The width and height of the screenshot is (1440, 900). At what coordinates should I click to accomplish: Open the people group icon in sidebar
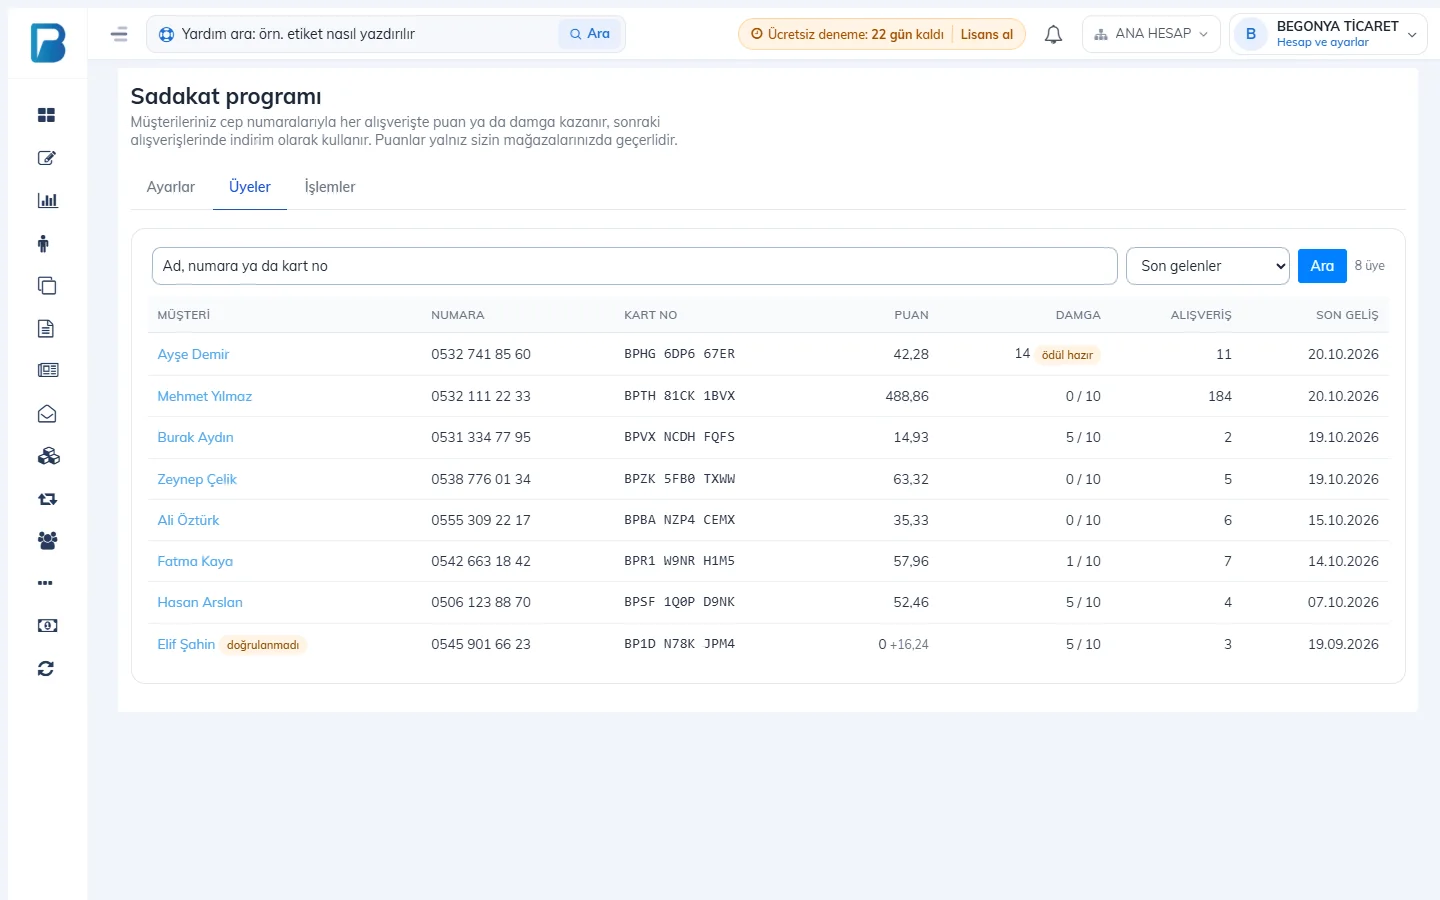pyautogui.click(x=47, y=541)
